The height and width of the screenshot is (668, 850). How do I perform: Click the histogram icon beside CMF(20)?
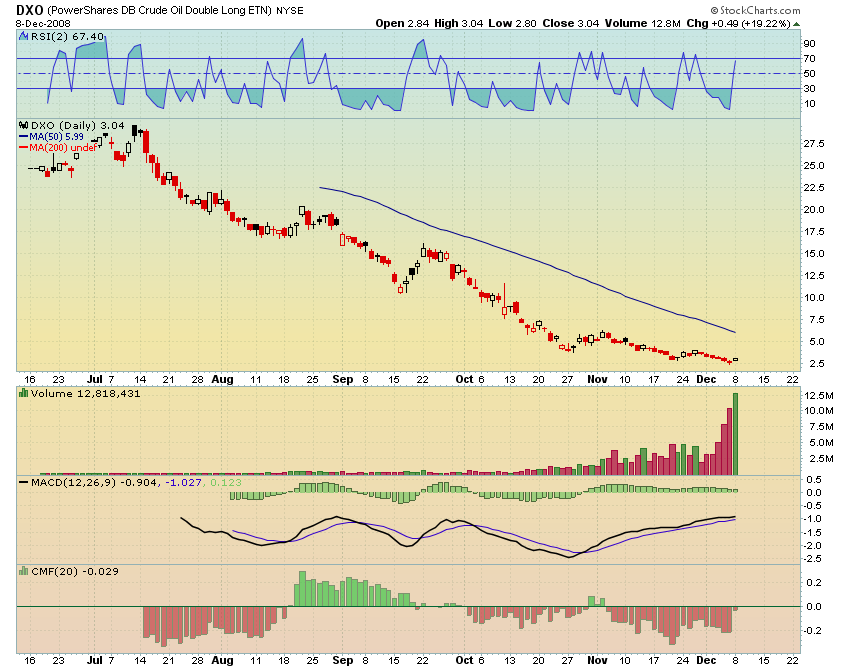point(23,571)
